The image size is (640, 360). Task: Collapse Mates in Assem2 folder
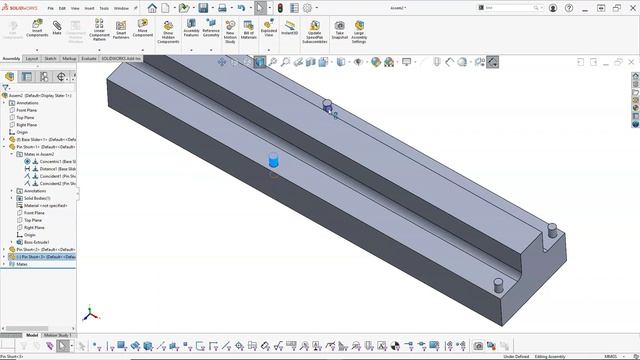click(x=12, y=154)
